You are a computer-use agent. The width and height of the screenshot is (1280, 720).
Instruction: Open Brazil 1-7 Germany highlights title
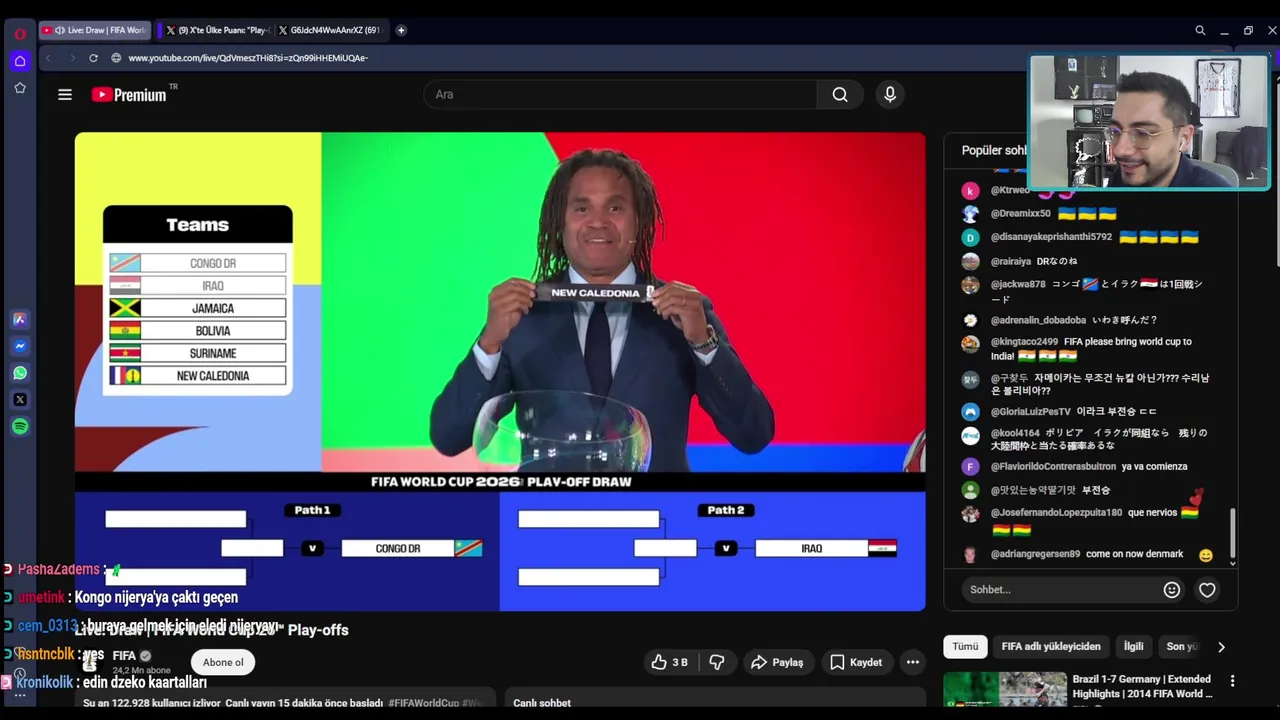[1142, 686]
